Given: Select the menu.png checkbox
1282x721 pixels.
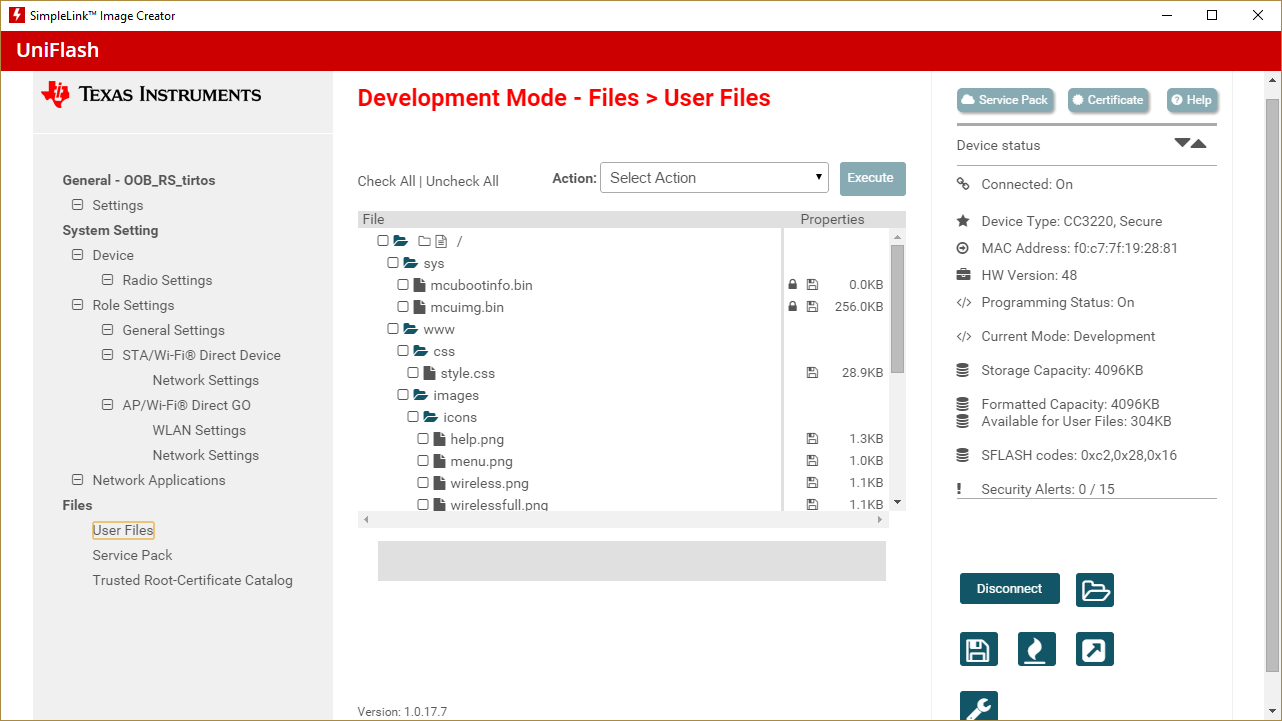Looking at the screenshot, I should (x=423, y=461).
